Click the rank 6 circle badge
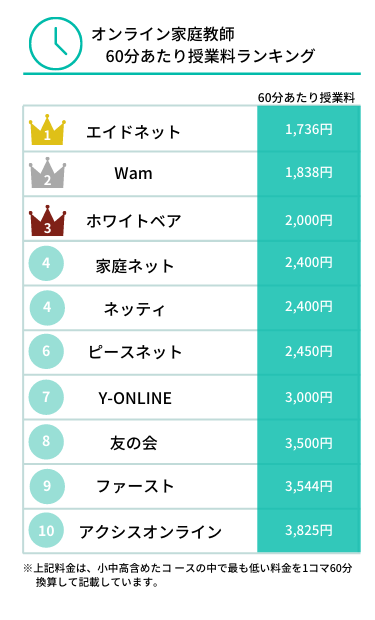 tap(46, 351)
